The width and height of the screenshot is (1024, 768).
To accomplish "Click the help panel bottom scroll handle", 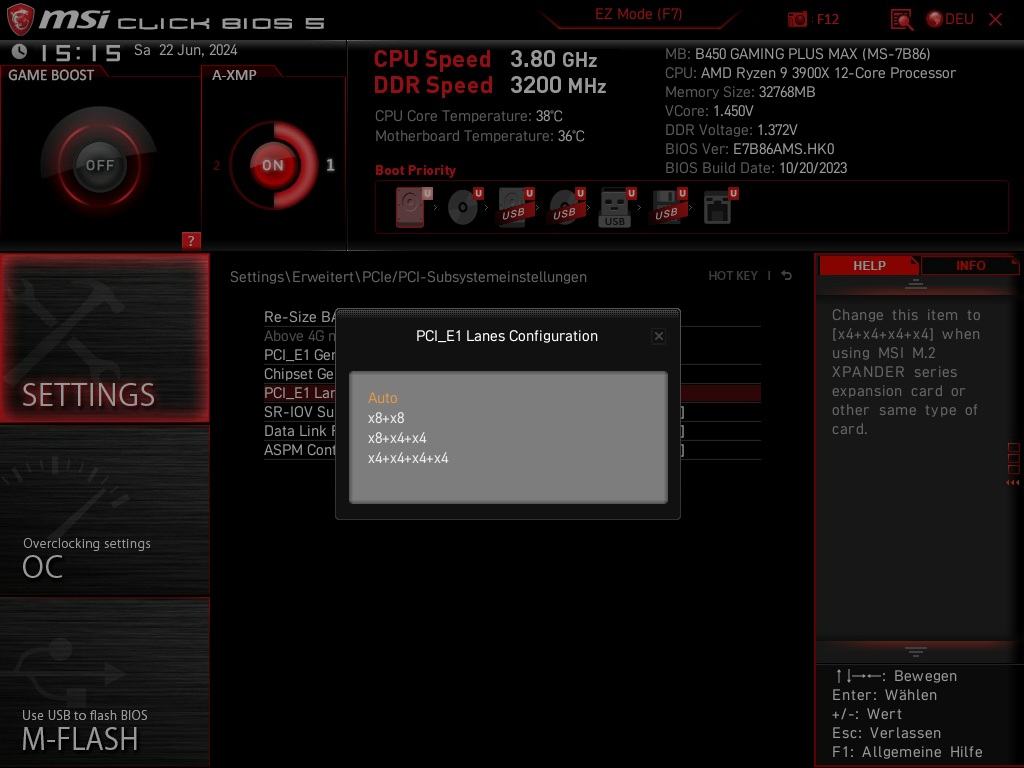I will (x=916, y=652).
